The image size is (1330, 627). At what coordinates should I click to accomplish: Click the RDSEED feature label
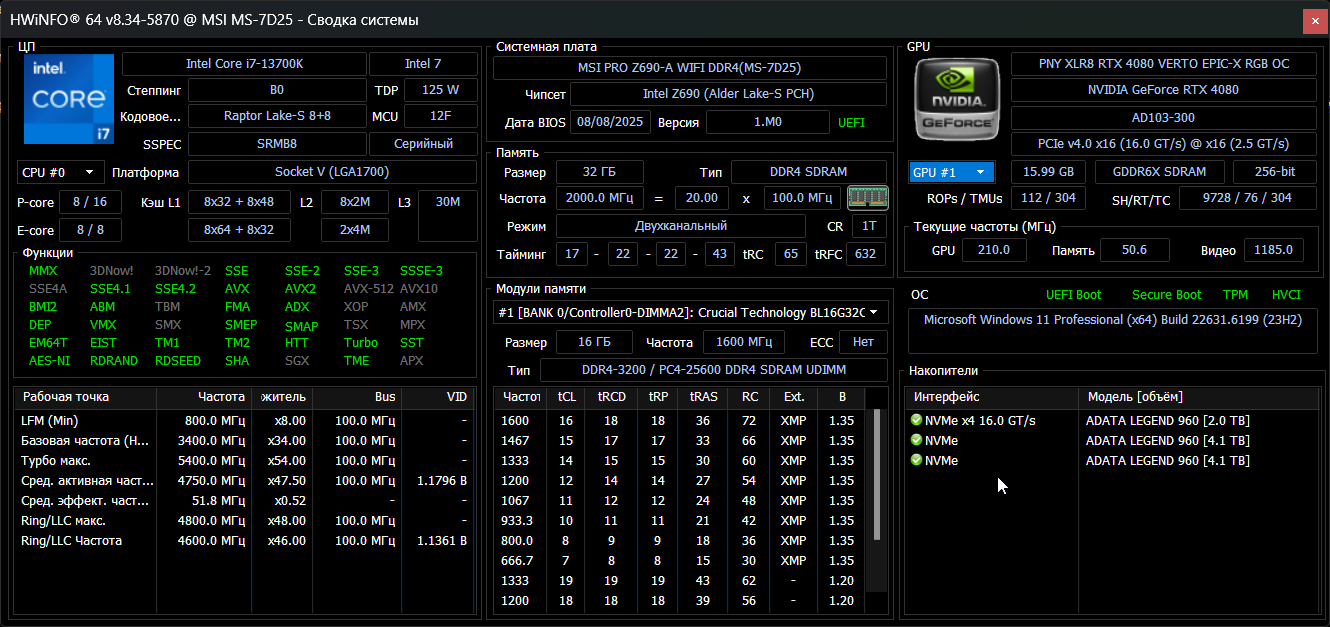177,360
